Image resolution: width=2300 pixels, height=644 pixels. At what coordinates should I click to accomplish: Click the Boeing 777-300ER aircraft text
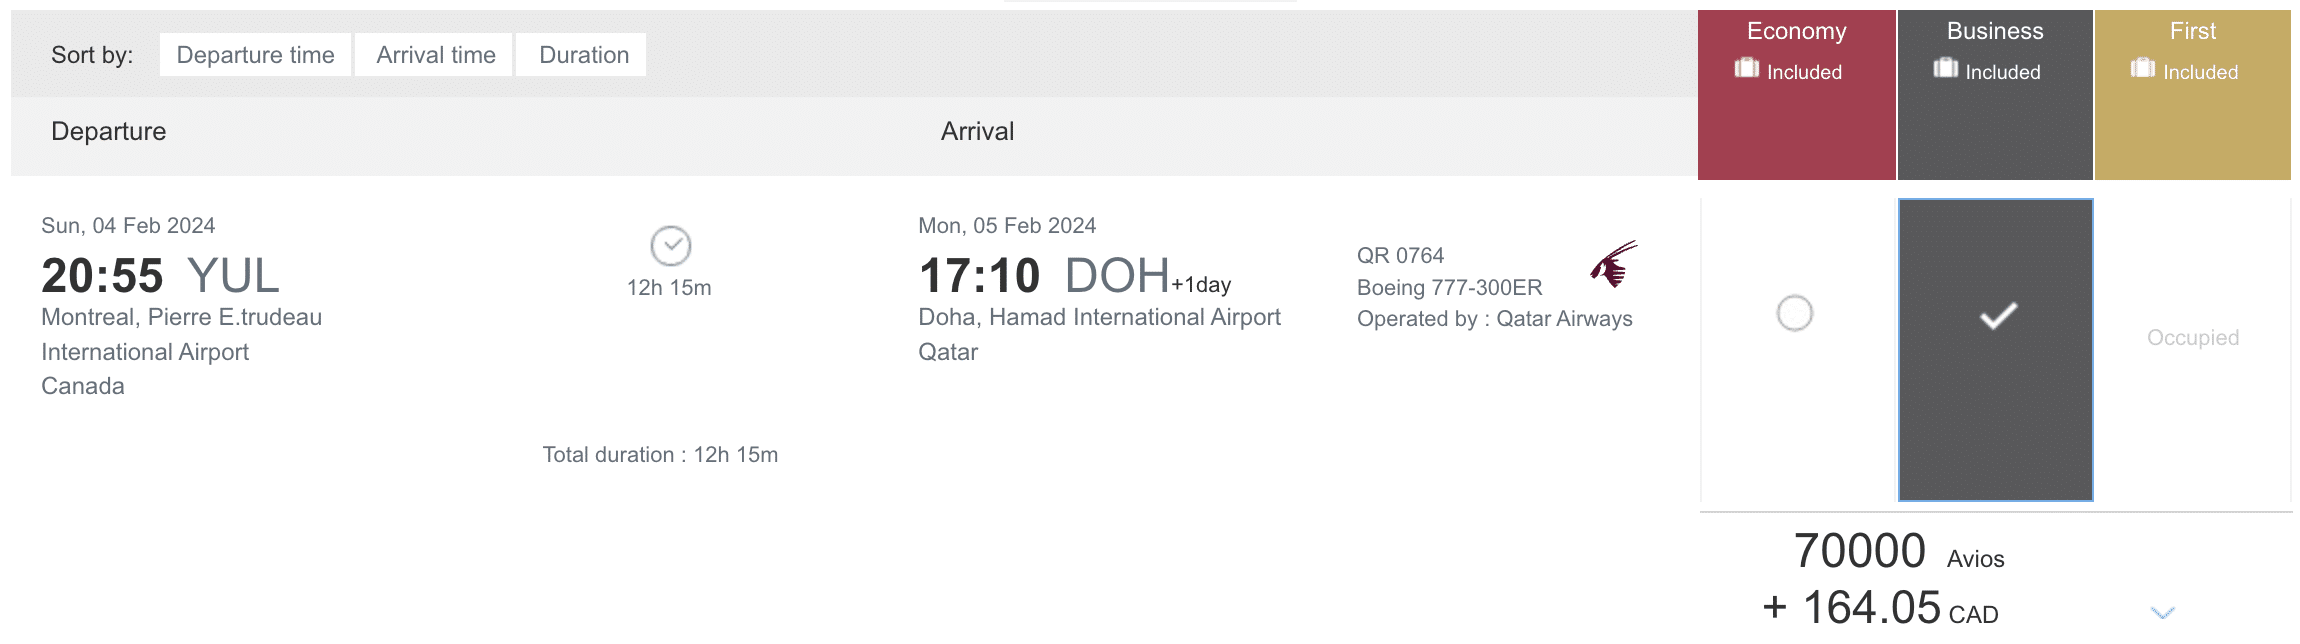(x=1449, y=288)
